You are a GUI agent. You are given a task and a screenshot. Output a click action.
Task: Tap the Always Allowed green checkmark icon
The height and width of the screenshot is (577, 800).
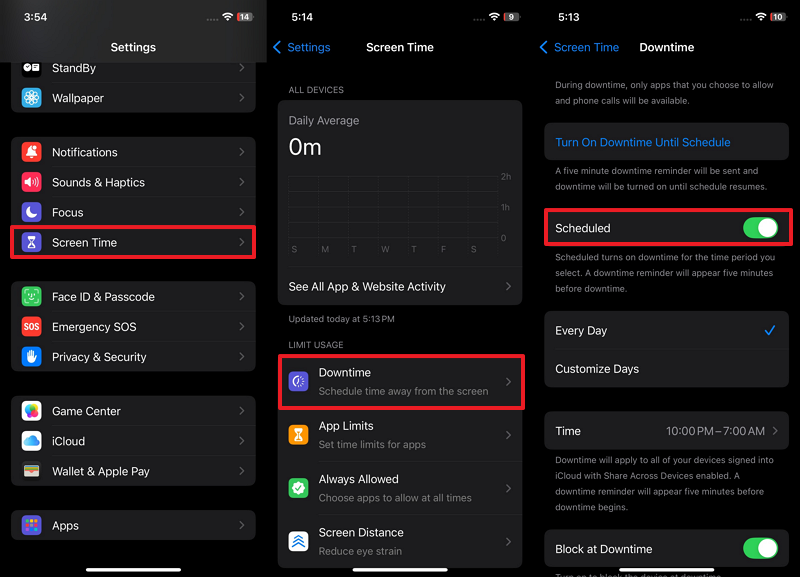[298, 488]
